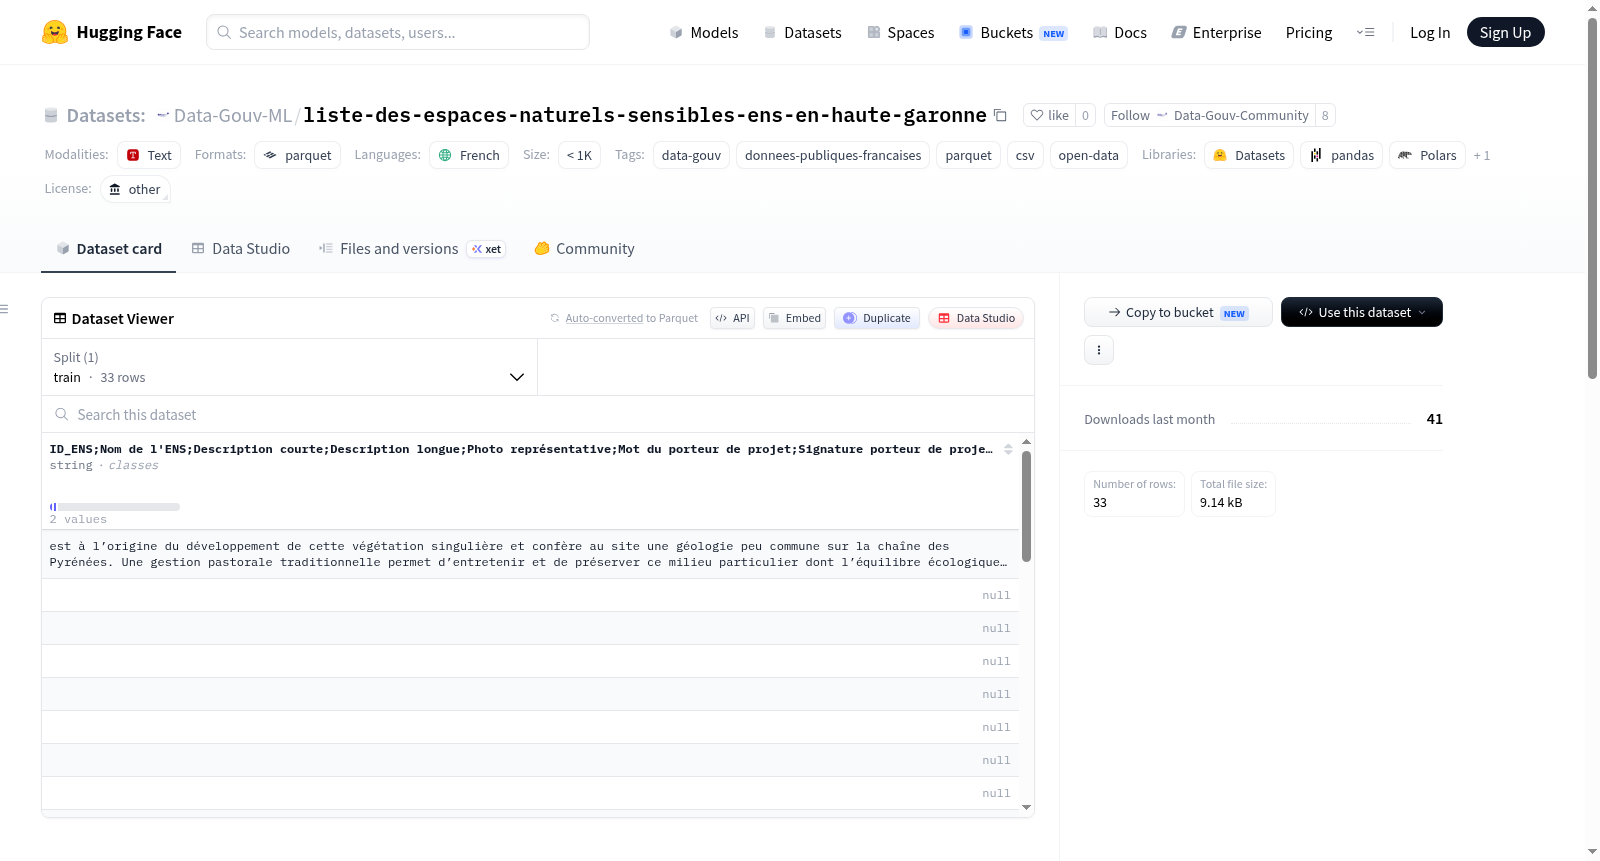Image resolution: width=1600 pixels, height=861 pixels.
Task: Open Models in top navigation
Action: [x=704, y=32]
